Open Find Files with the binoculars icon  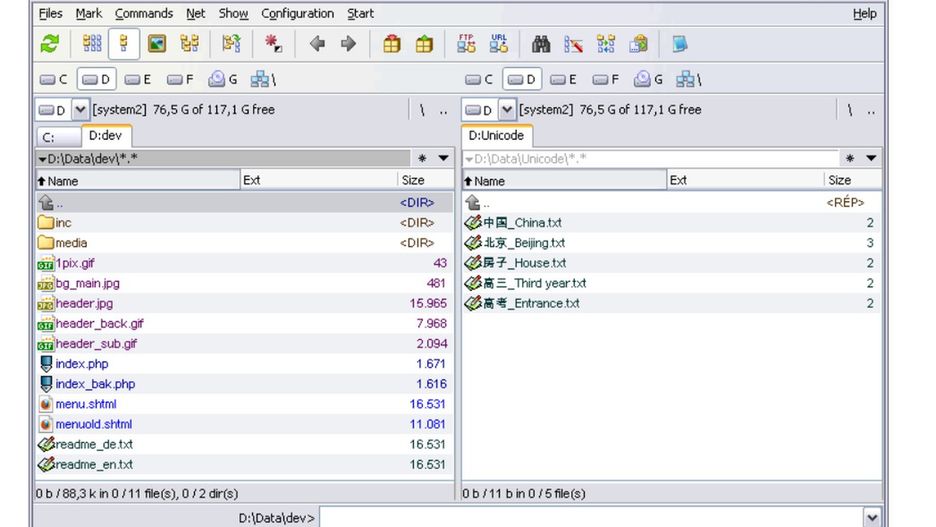541,44
